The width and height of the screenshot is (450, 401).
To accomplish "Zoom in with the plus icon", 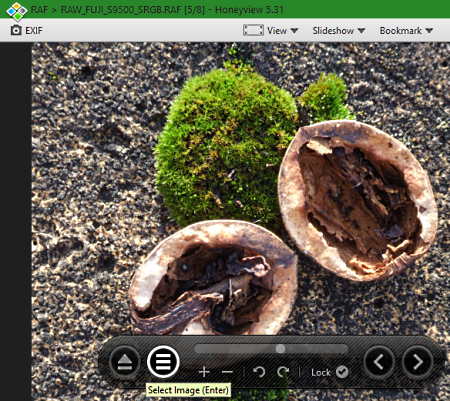I will coord(204,372).
